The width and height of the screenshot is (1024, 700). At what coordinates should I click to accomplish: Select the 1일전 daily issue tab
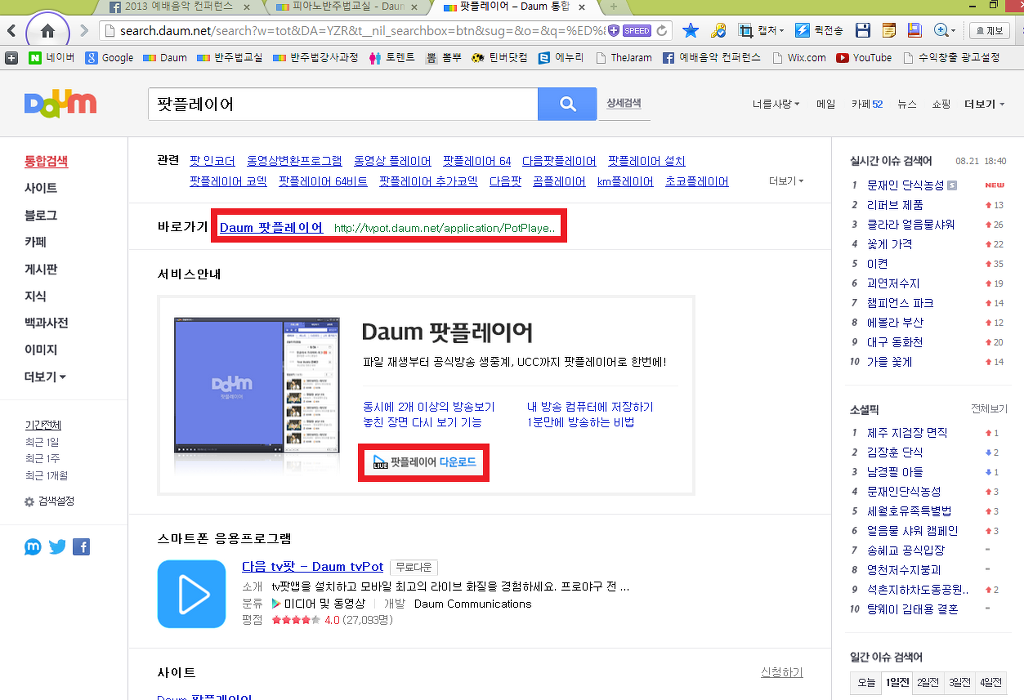(897, 682)
